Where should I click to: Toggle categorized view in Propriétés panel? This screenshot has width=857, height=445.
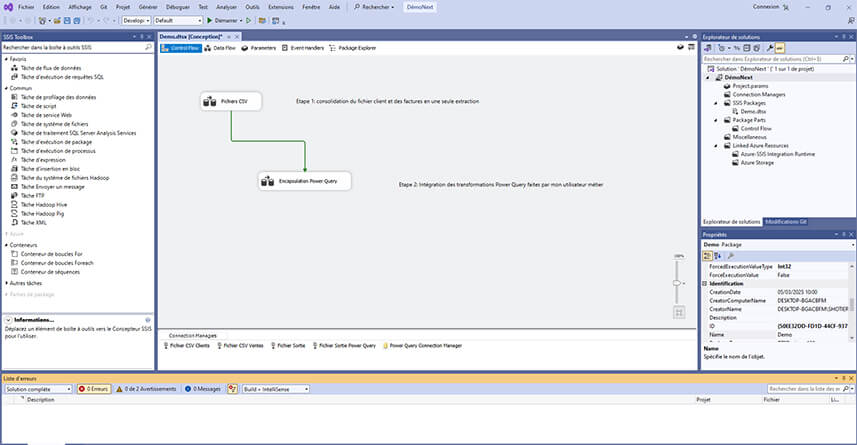707,256
